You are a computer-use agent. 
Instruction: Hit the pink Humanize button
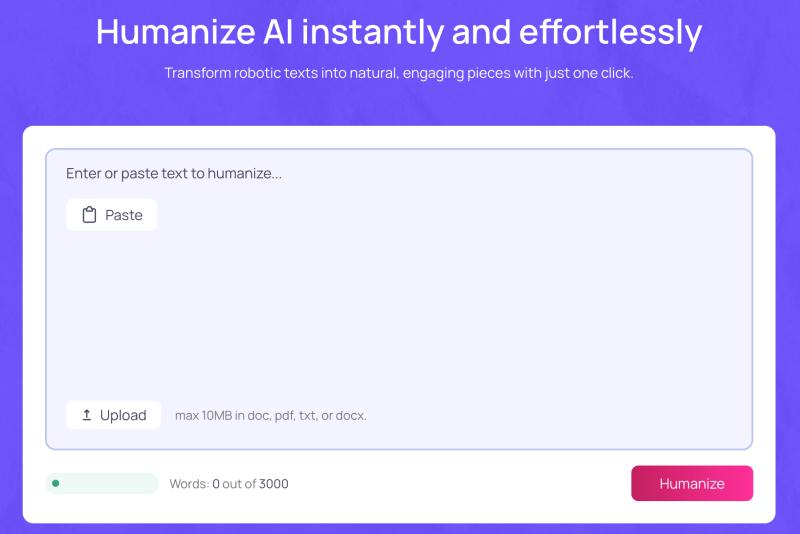[x=691, y=483]
